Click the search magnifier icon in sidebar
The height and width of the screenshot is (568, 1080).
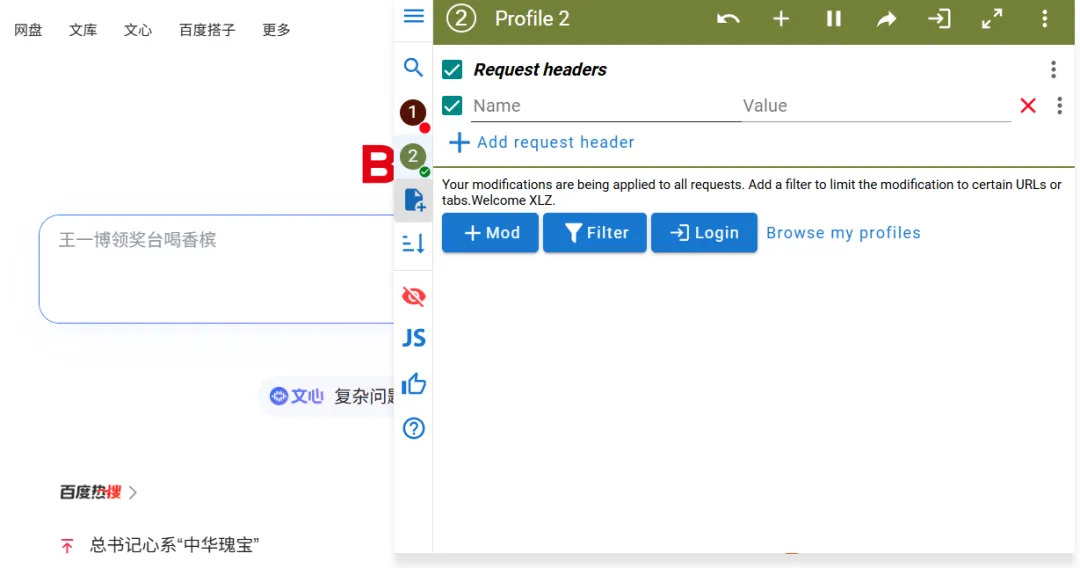(413, 67)
